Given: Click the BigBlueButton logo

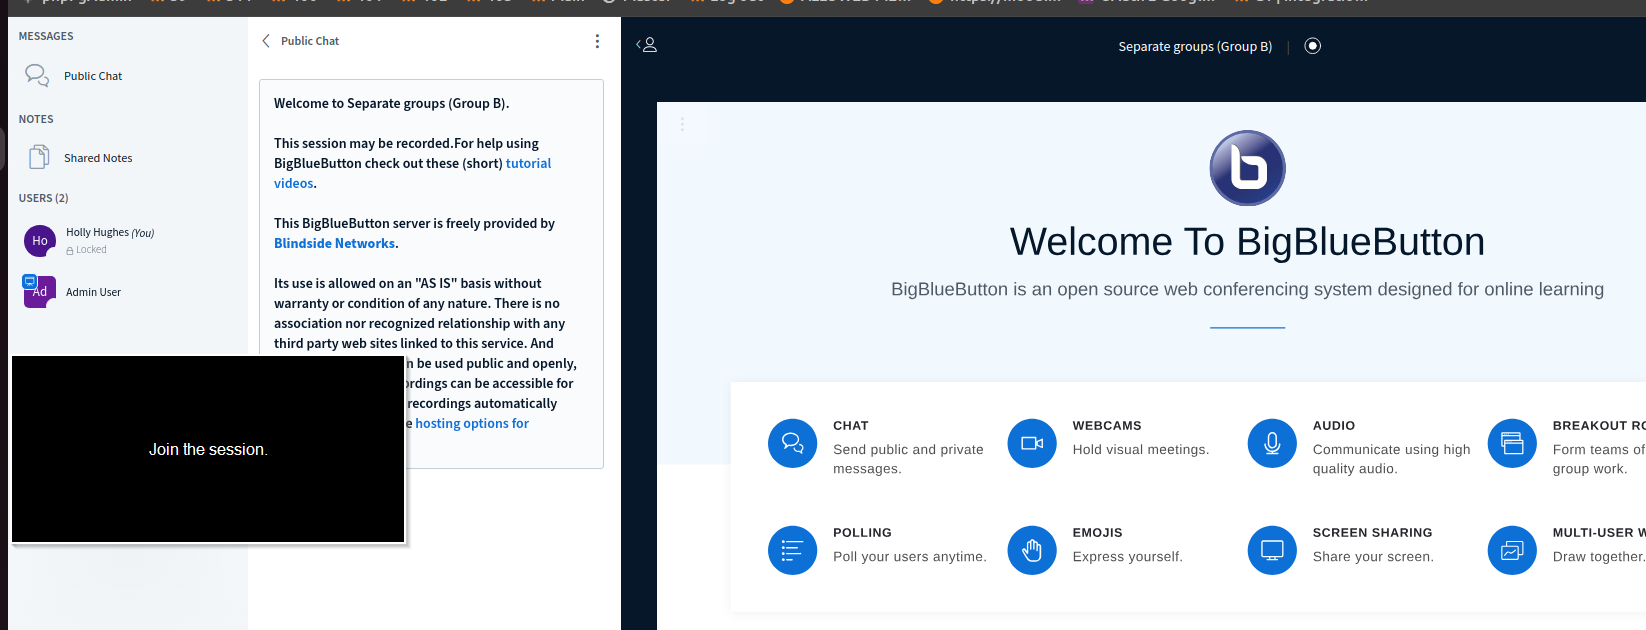Looking at the screenshot, I should click(1247, 168).
